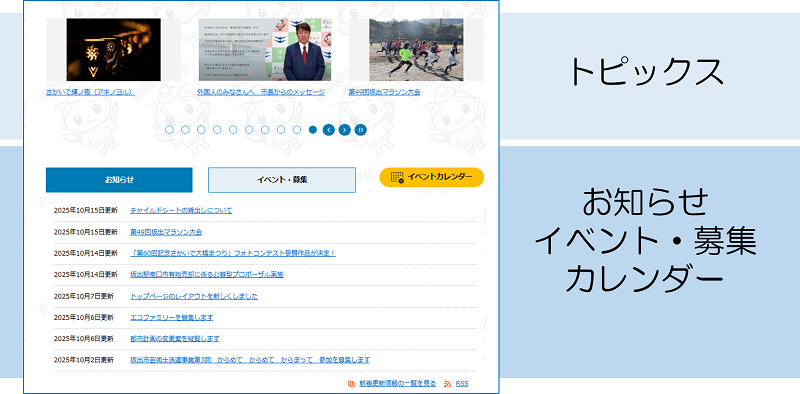Jump to the first carousel dot
The width and height of the screenshot is (800, 394).
(169, 130)
